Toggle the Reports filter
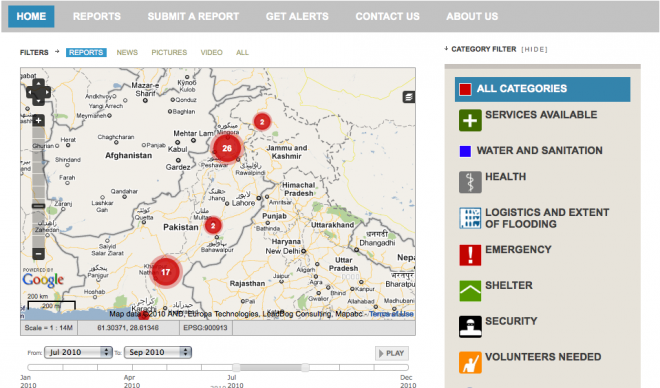 click(x=86, y=52)
